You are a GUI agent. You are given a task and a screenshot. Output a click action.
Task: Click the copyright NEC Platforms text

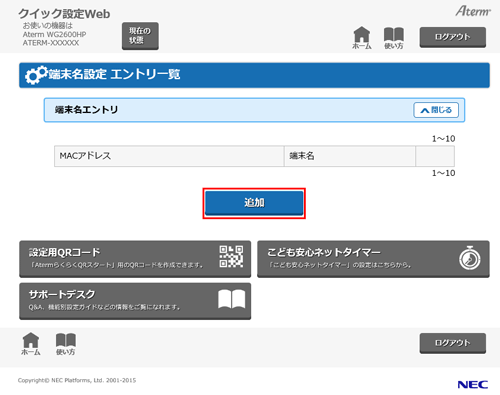coord(77,380)
